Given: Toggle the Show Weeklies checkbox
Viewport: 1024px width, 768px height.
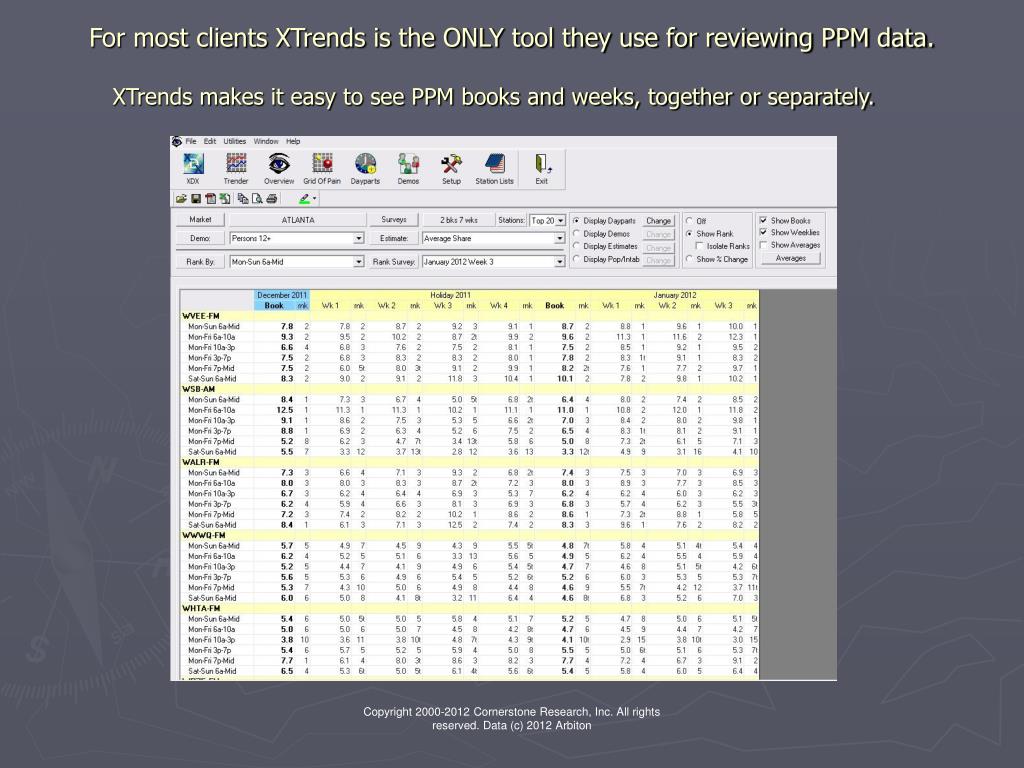Looking at the screenshot, I should 763,232.
